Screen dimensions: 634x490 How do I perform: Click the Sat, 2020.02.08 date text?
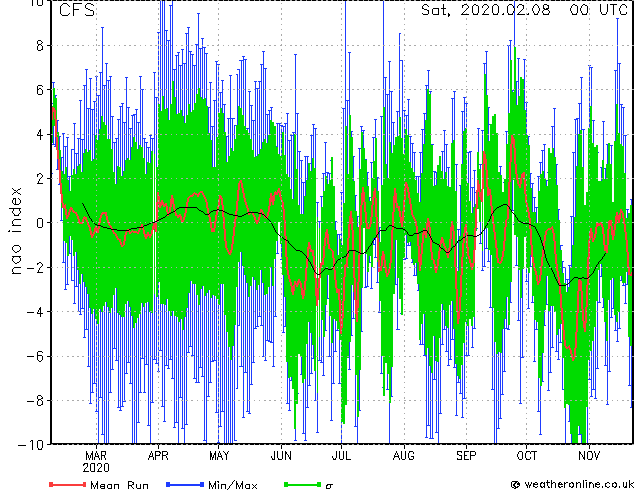click(x=486, y=10)
